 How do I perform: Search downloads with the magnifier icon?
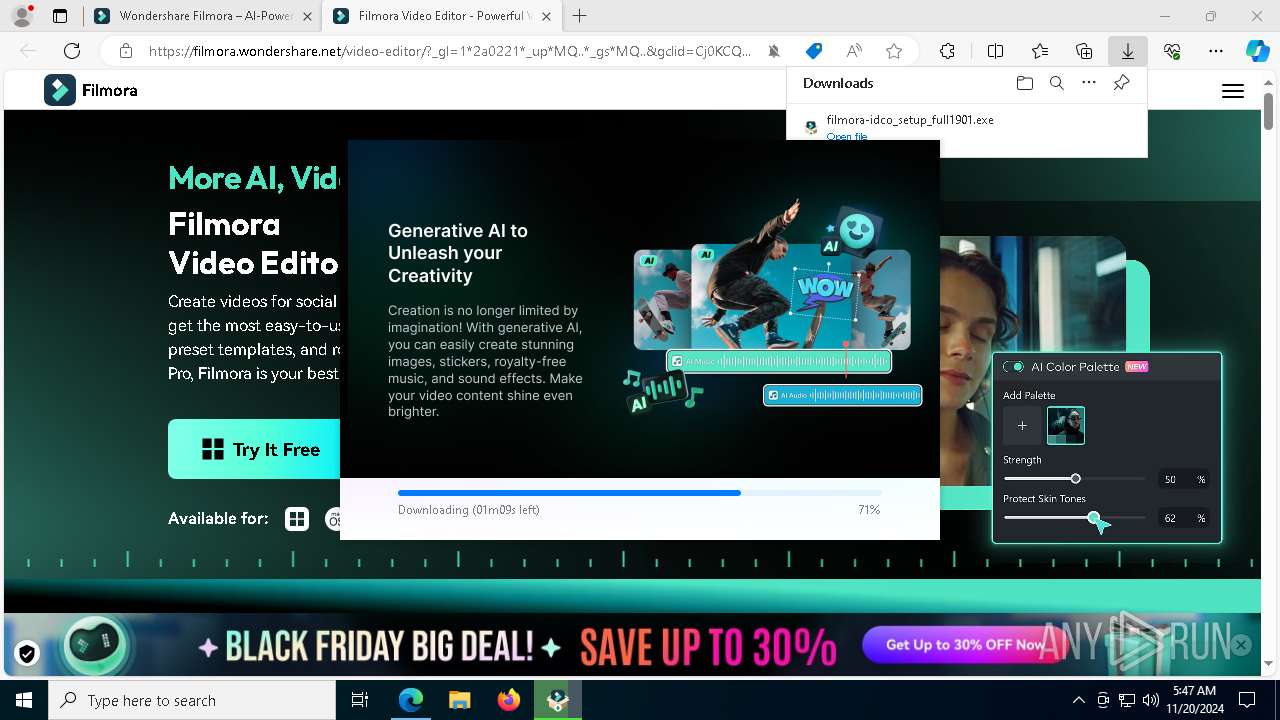tap(1057, 83)
